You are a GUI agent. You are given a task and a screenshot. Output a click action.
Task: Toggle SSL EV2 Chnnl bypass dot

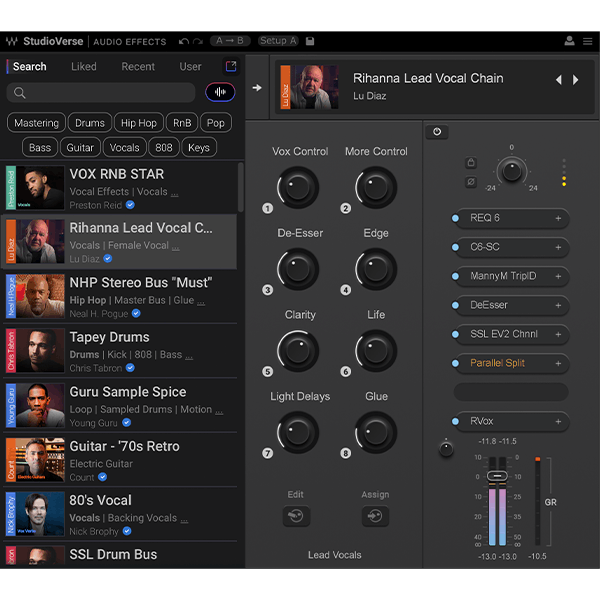[455, 334]
